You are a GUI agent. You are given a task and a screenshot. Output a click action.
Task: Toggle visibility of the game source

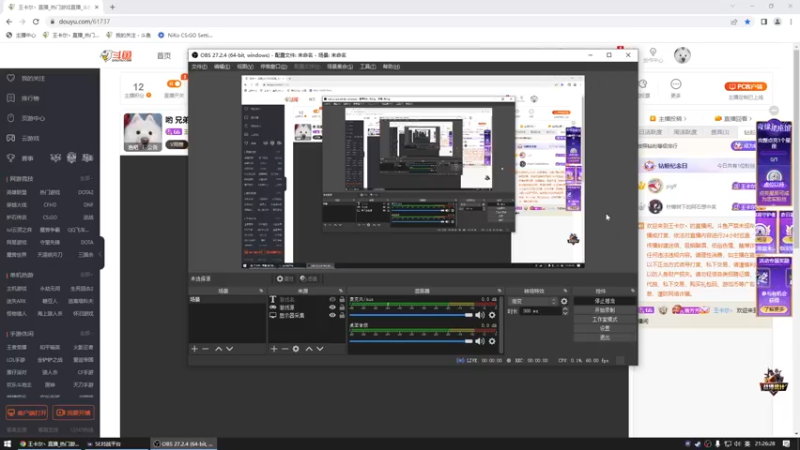point(332,308)
